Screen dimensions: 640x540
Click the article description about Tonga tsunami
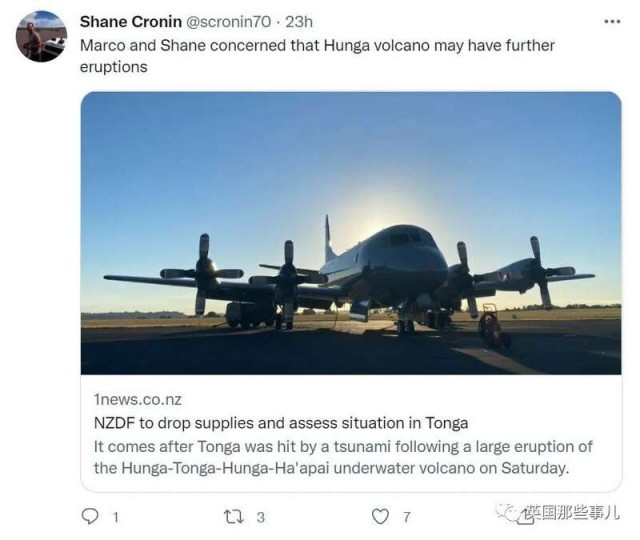pos(343,457)
